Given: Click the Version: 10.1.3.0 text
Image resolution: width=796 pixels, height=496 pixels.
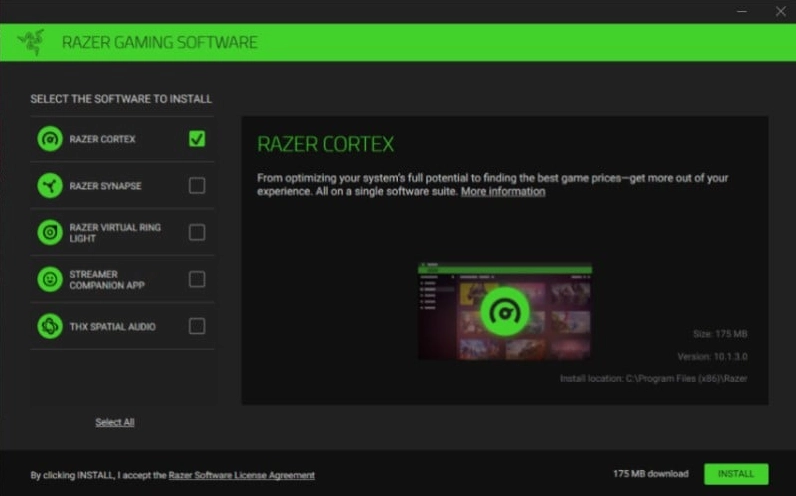Looking at the screenshot, I should point(712,356).
